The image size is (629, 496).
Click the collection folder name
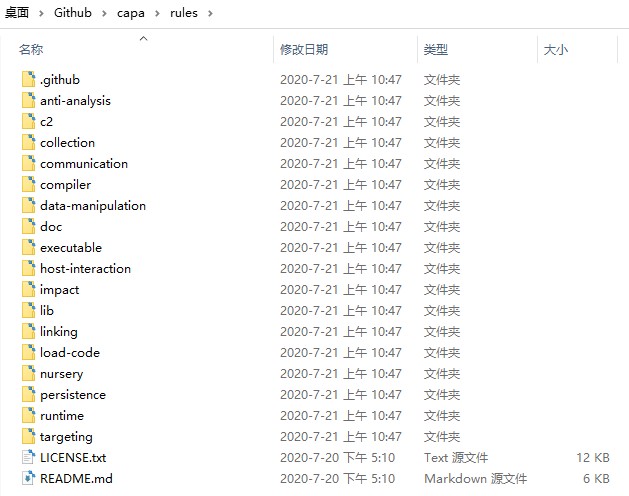tap(67, 142)
